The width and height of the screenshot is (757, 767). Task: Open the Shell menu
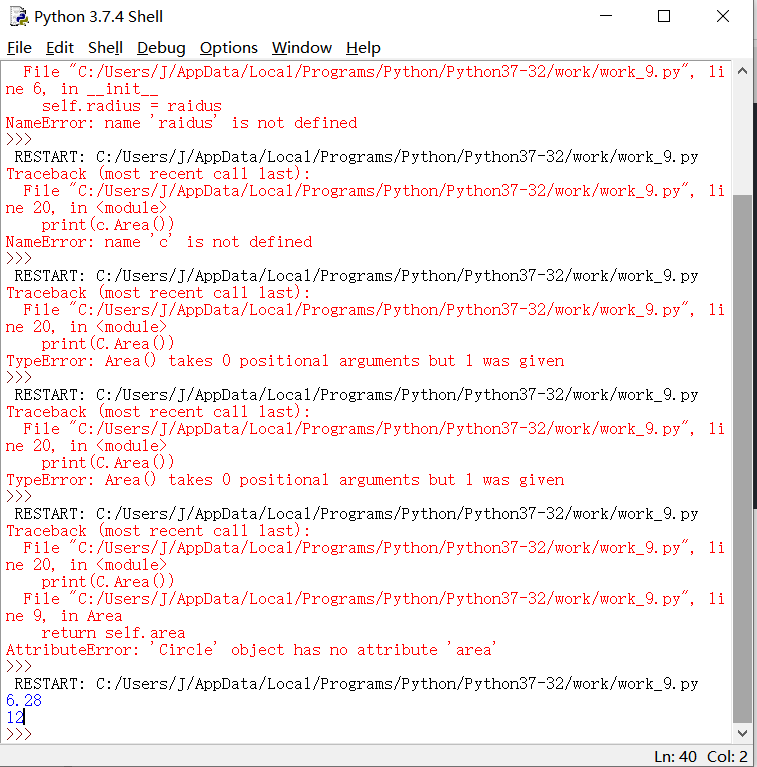click(x=105, y=48)
